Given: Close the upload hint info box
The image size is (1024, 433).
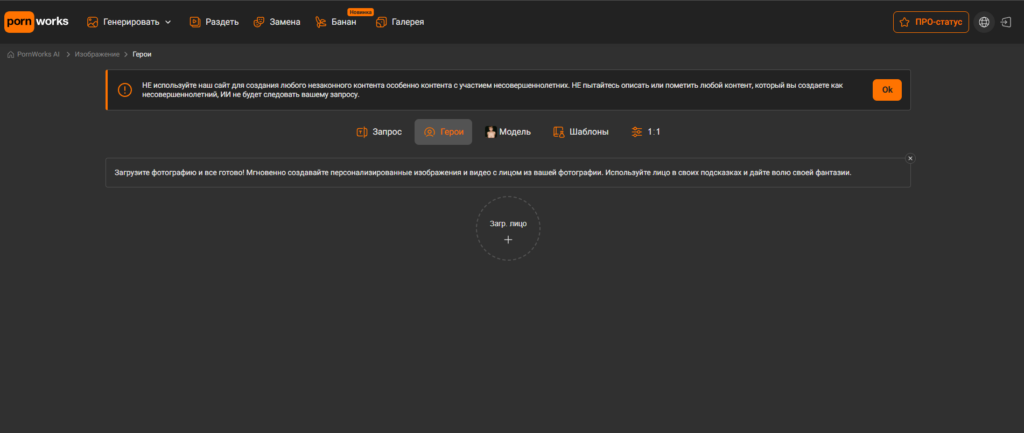Looking at the screenshot, I should point(910,158).
